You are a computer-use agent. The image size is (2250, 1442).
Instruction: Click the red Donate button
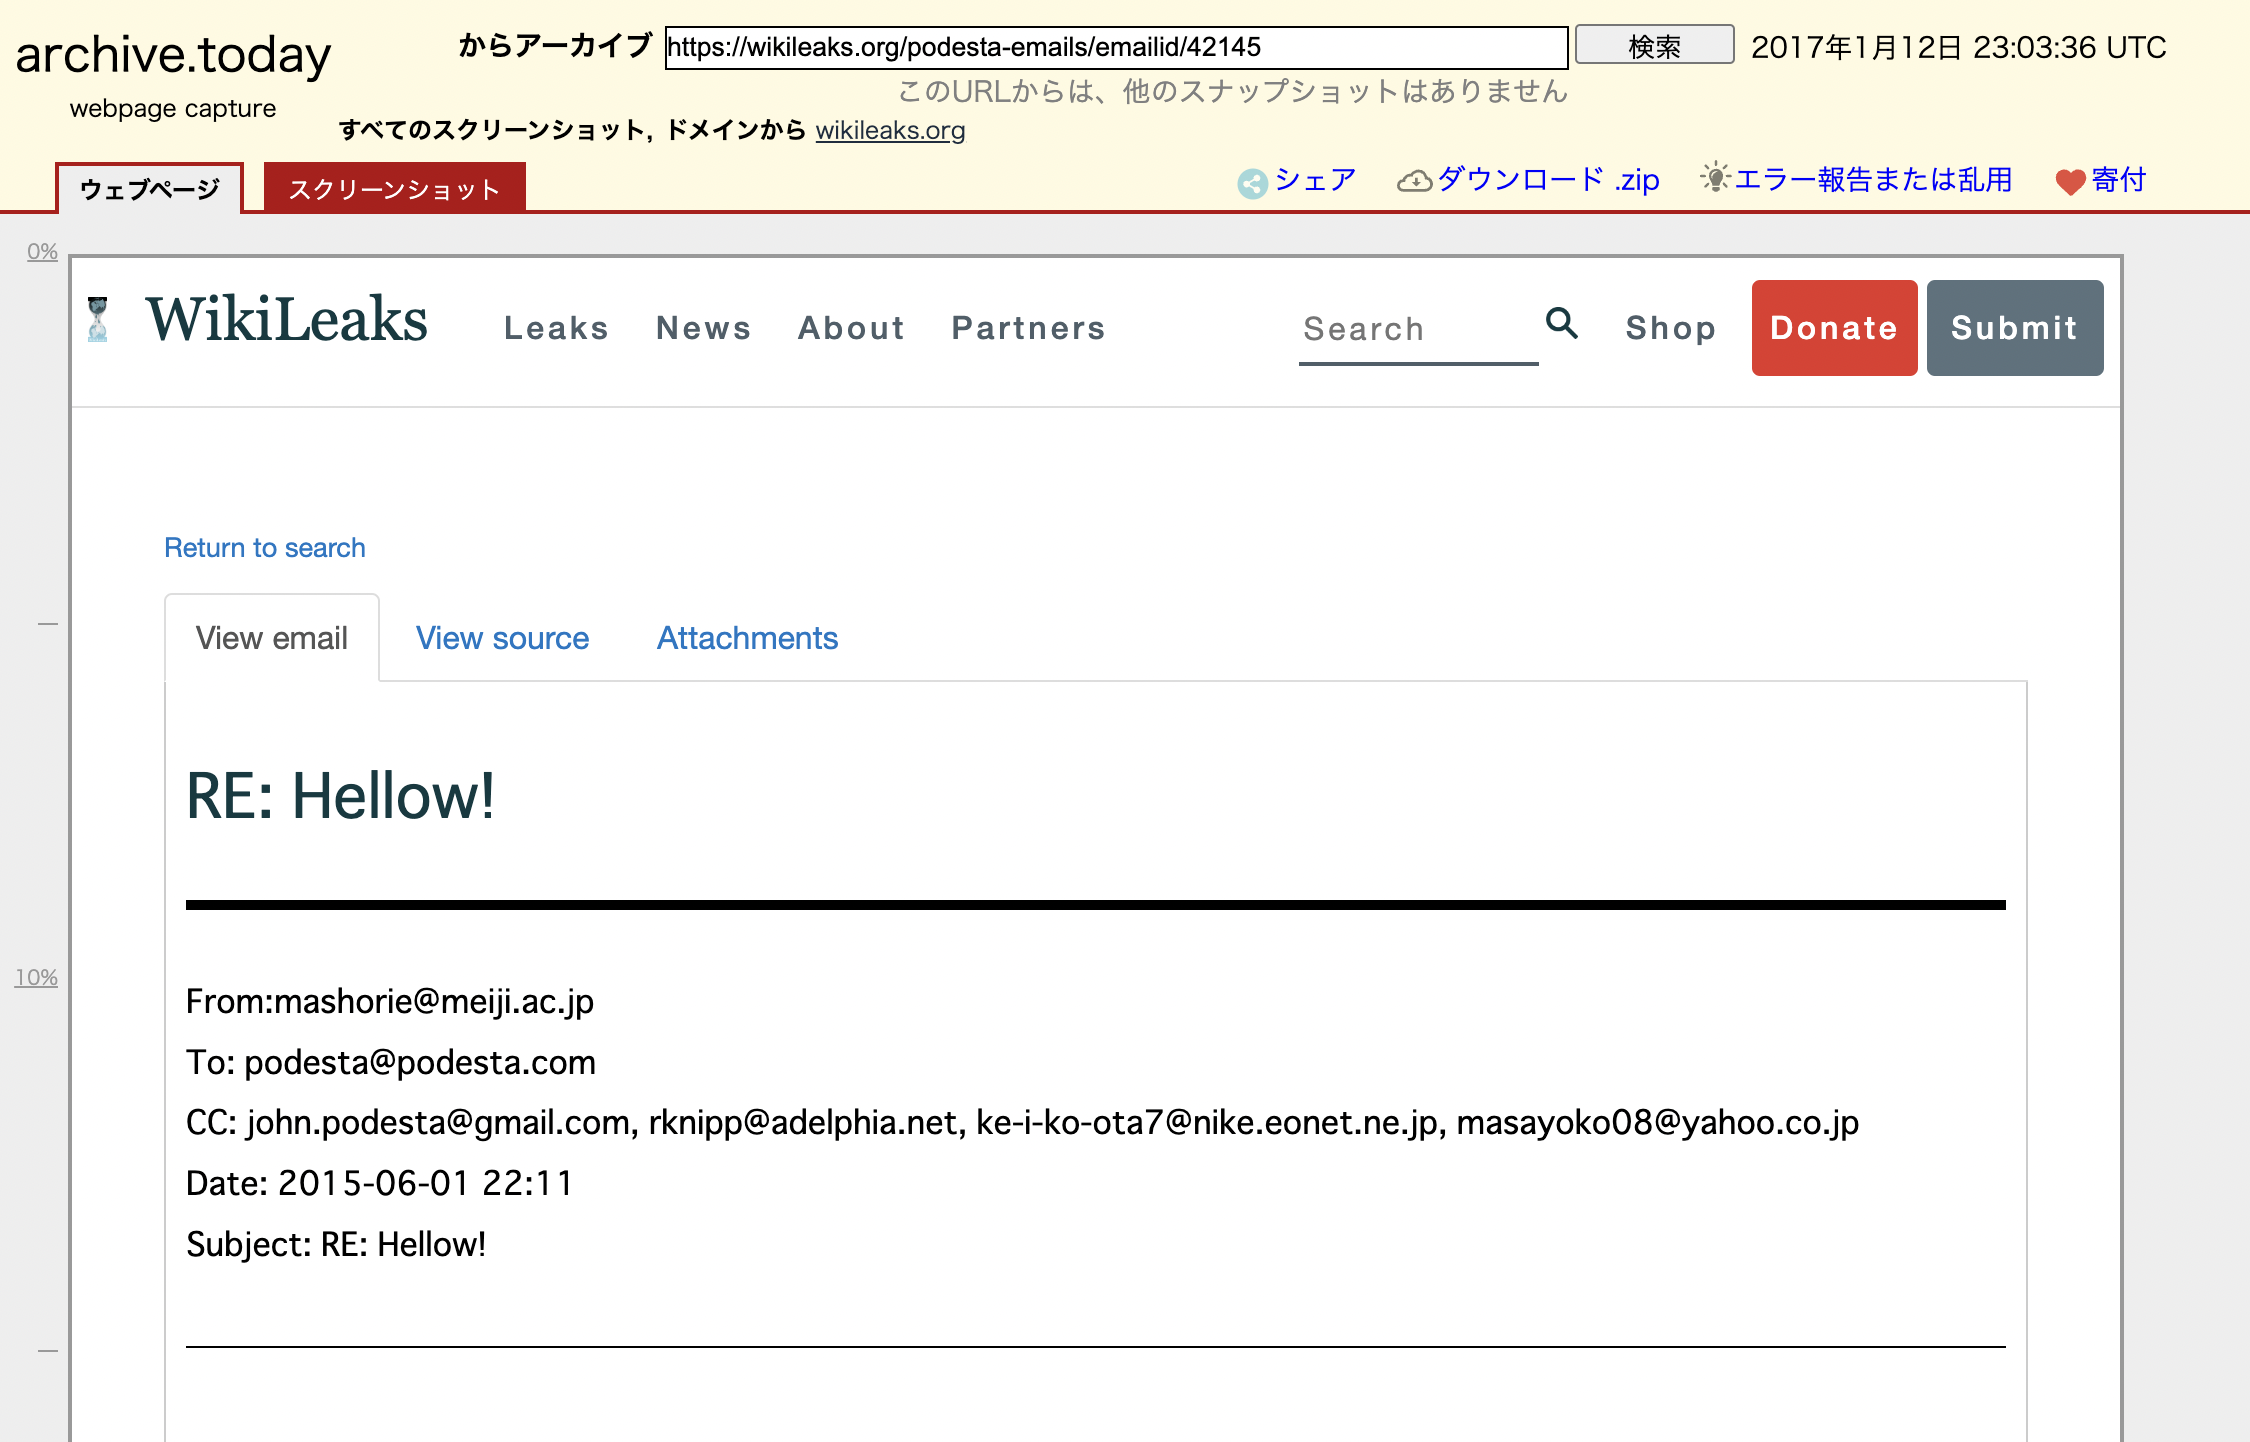pos(1834,328)
